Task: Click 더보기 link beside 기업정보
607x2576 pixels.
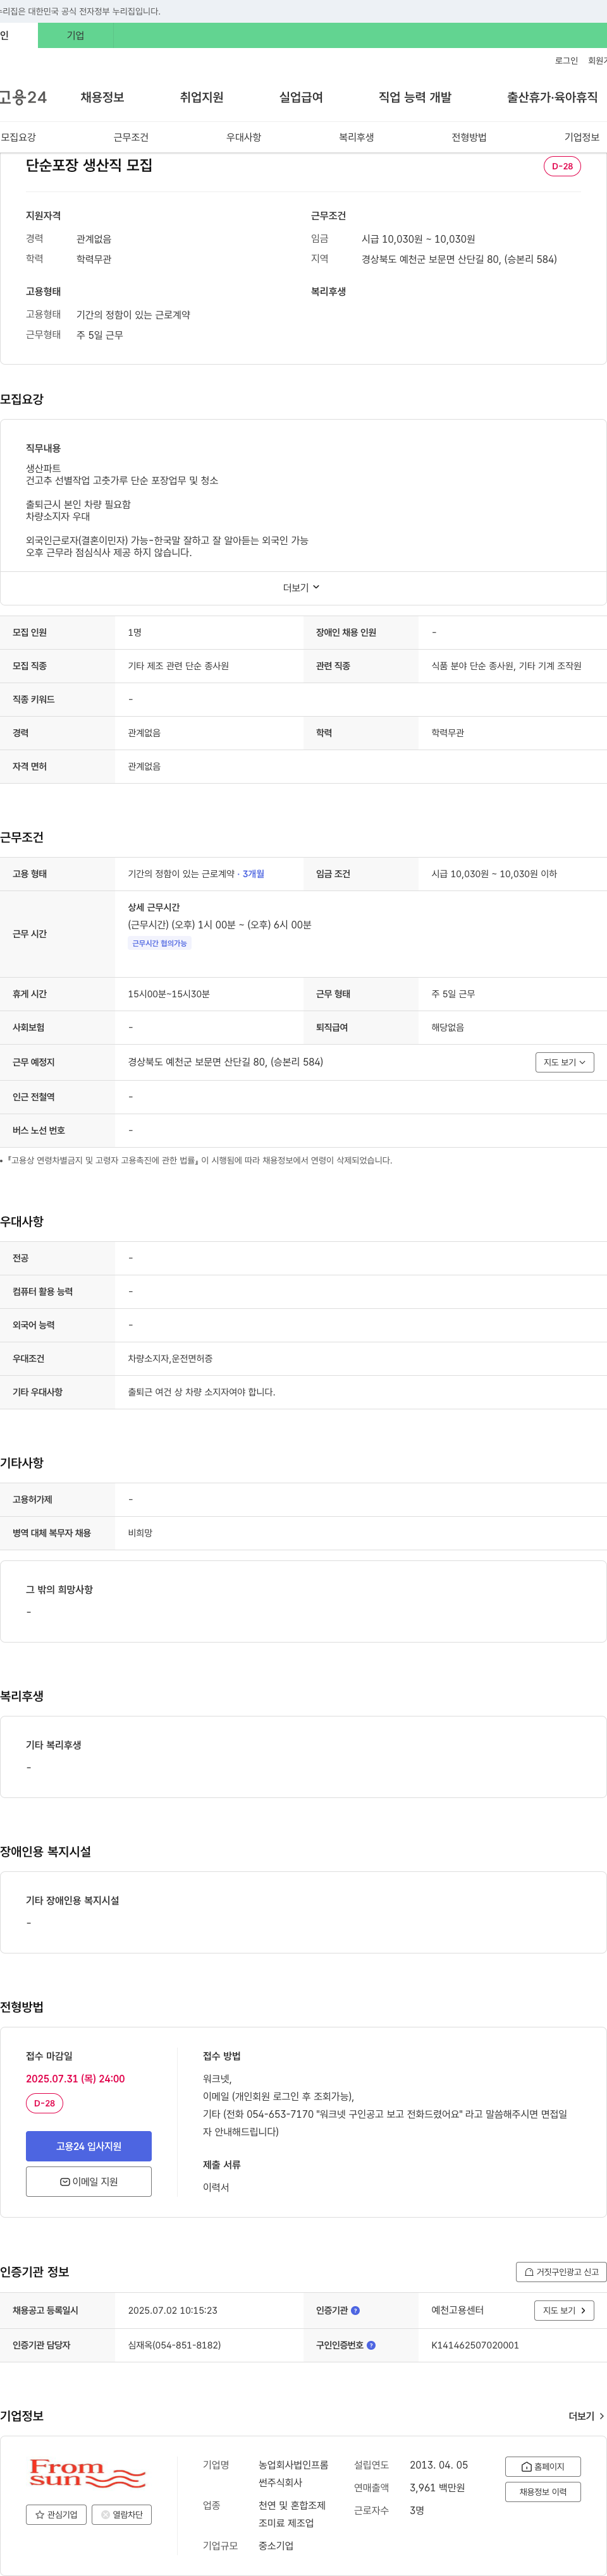Action: pos(586,2416)
